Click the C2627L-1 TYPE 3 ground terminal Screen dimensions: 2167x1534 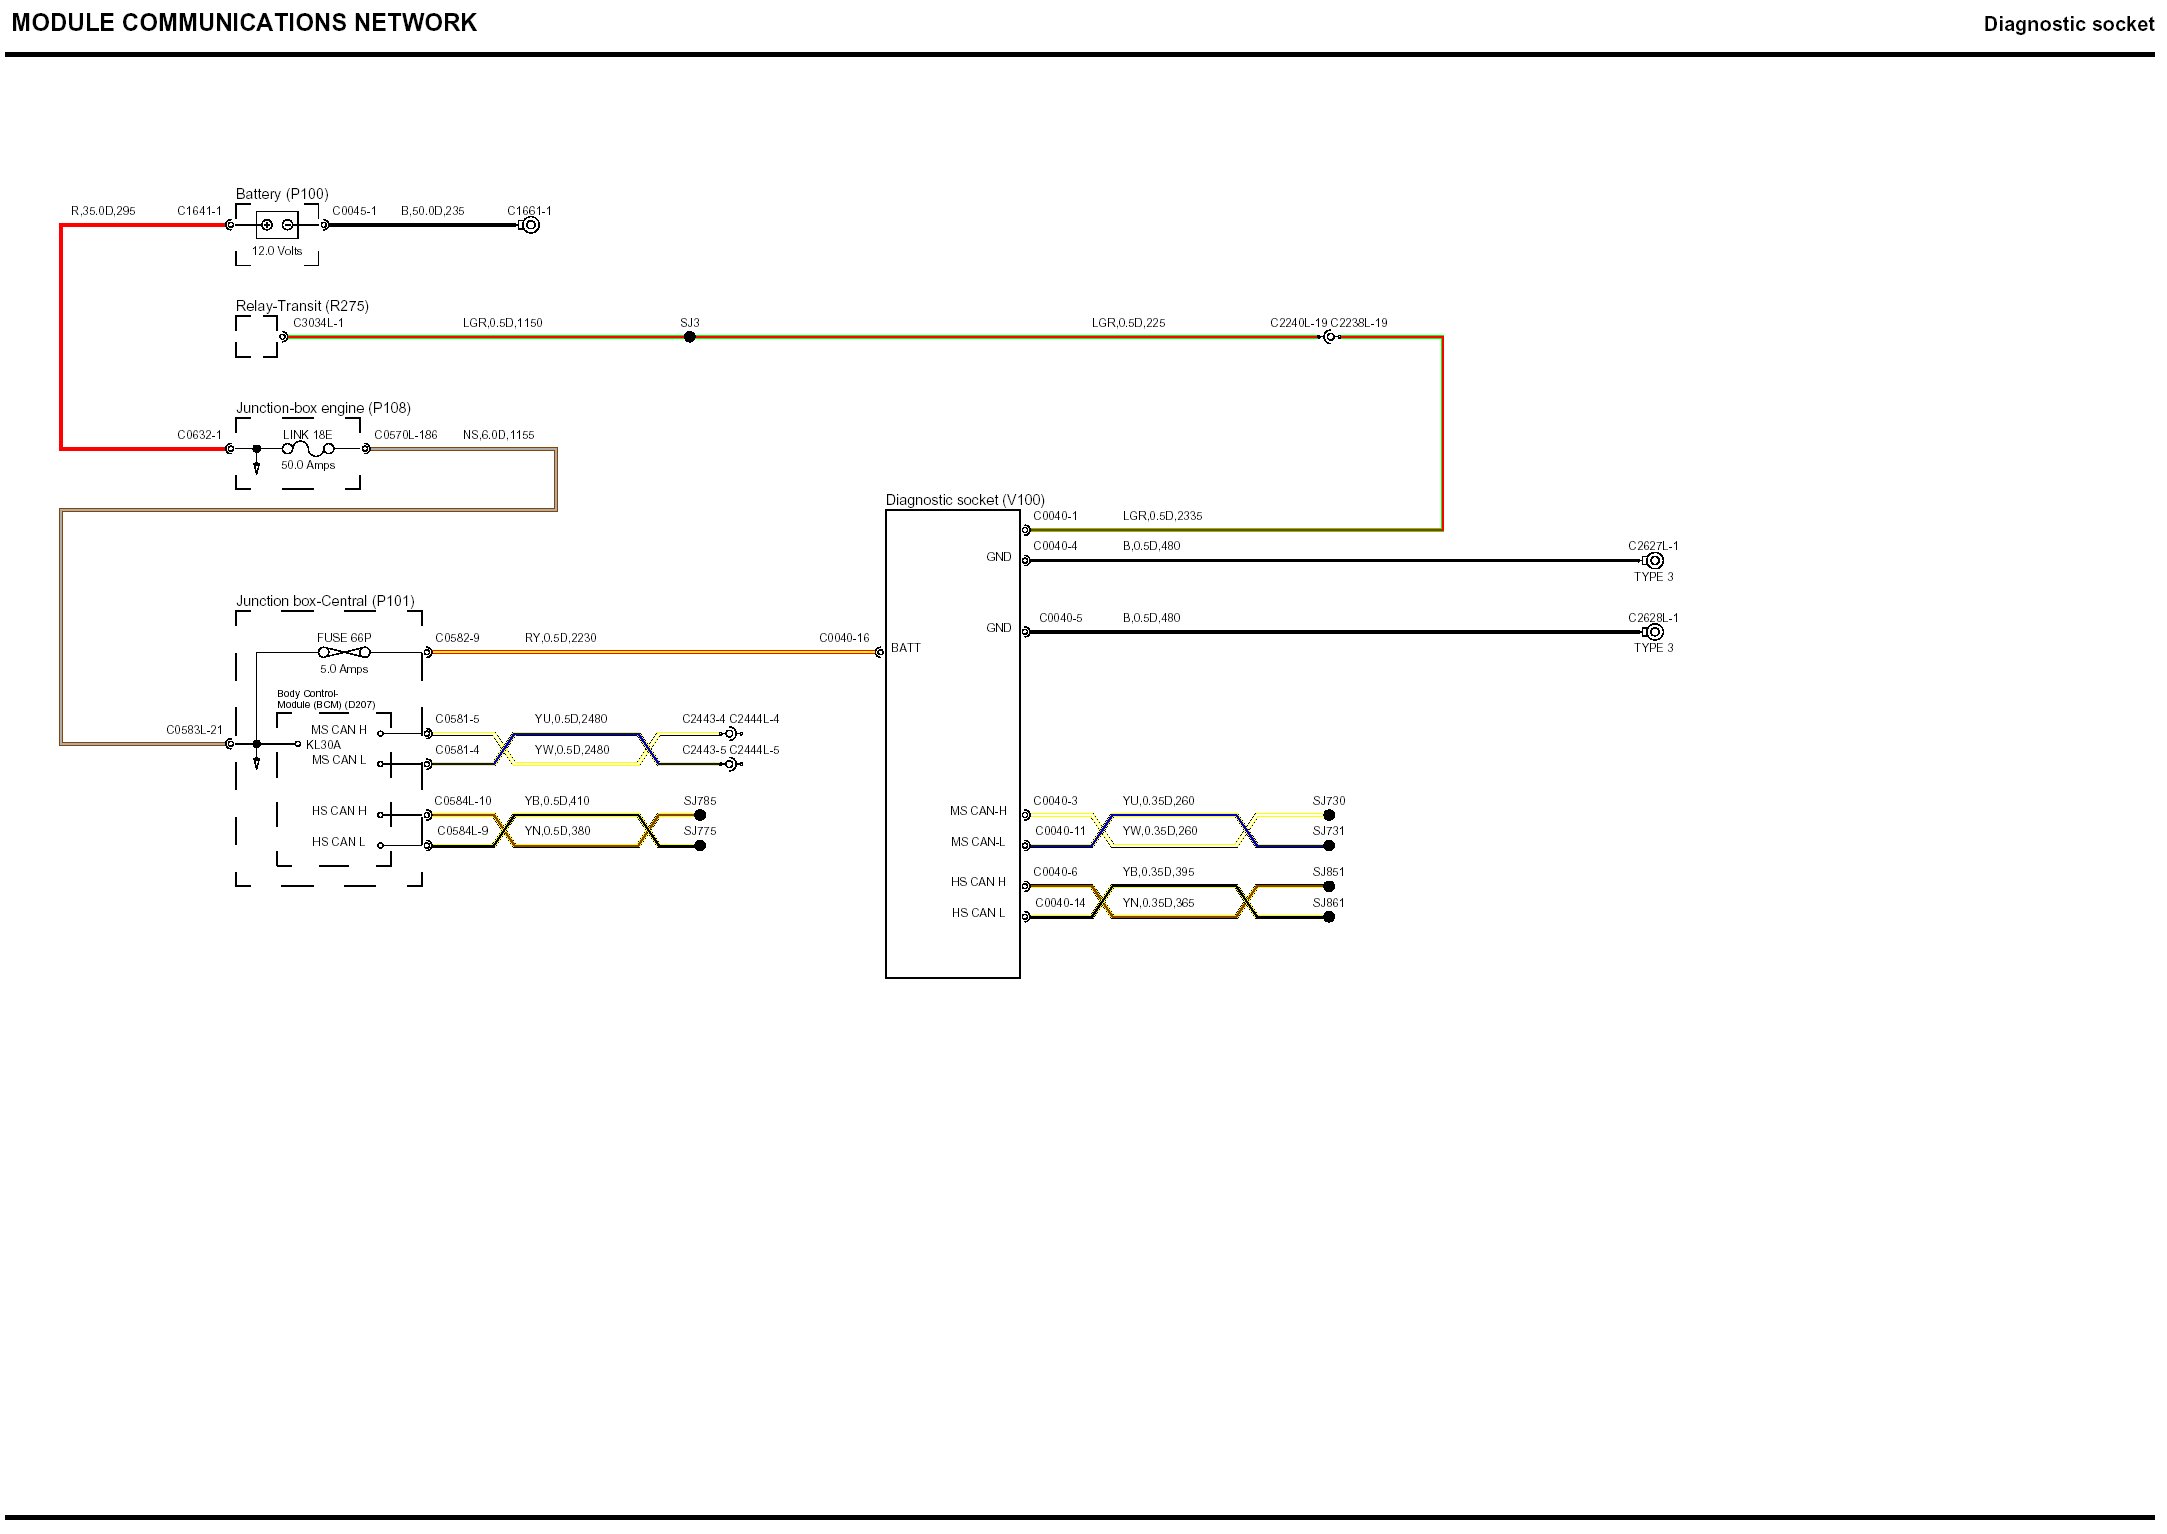(x=1654, y=561)
